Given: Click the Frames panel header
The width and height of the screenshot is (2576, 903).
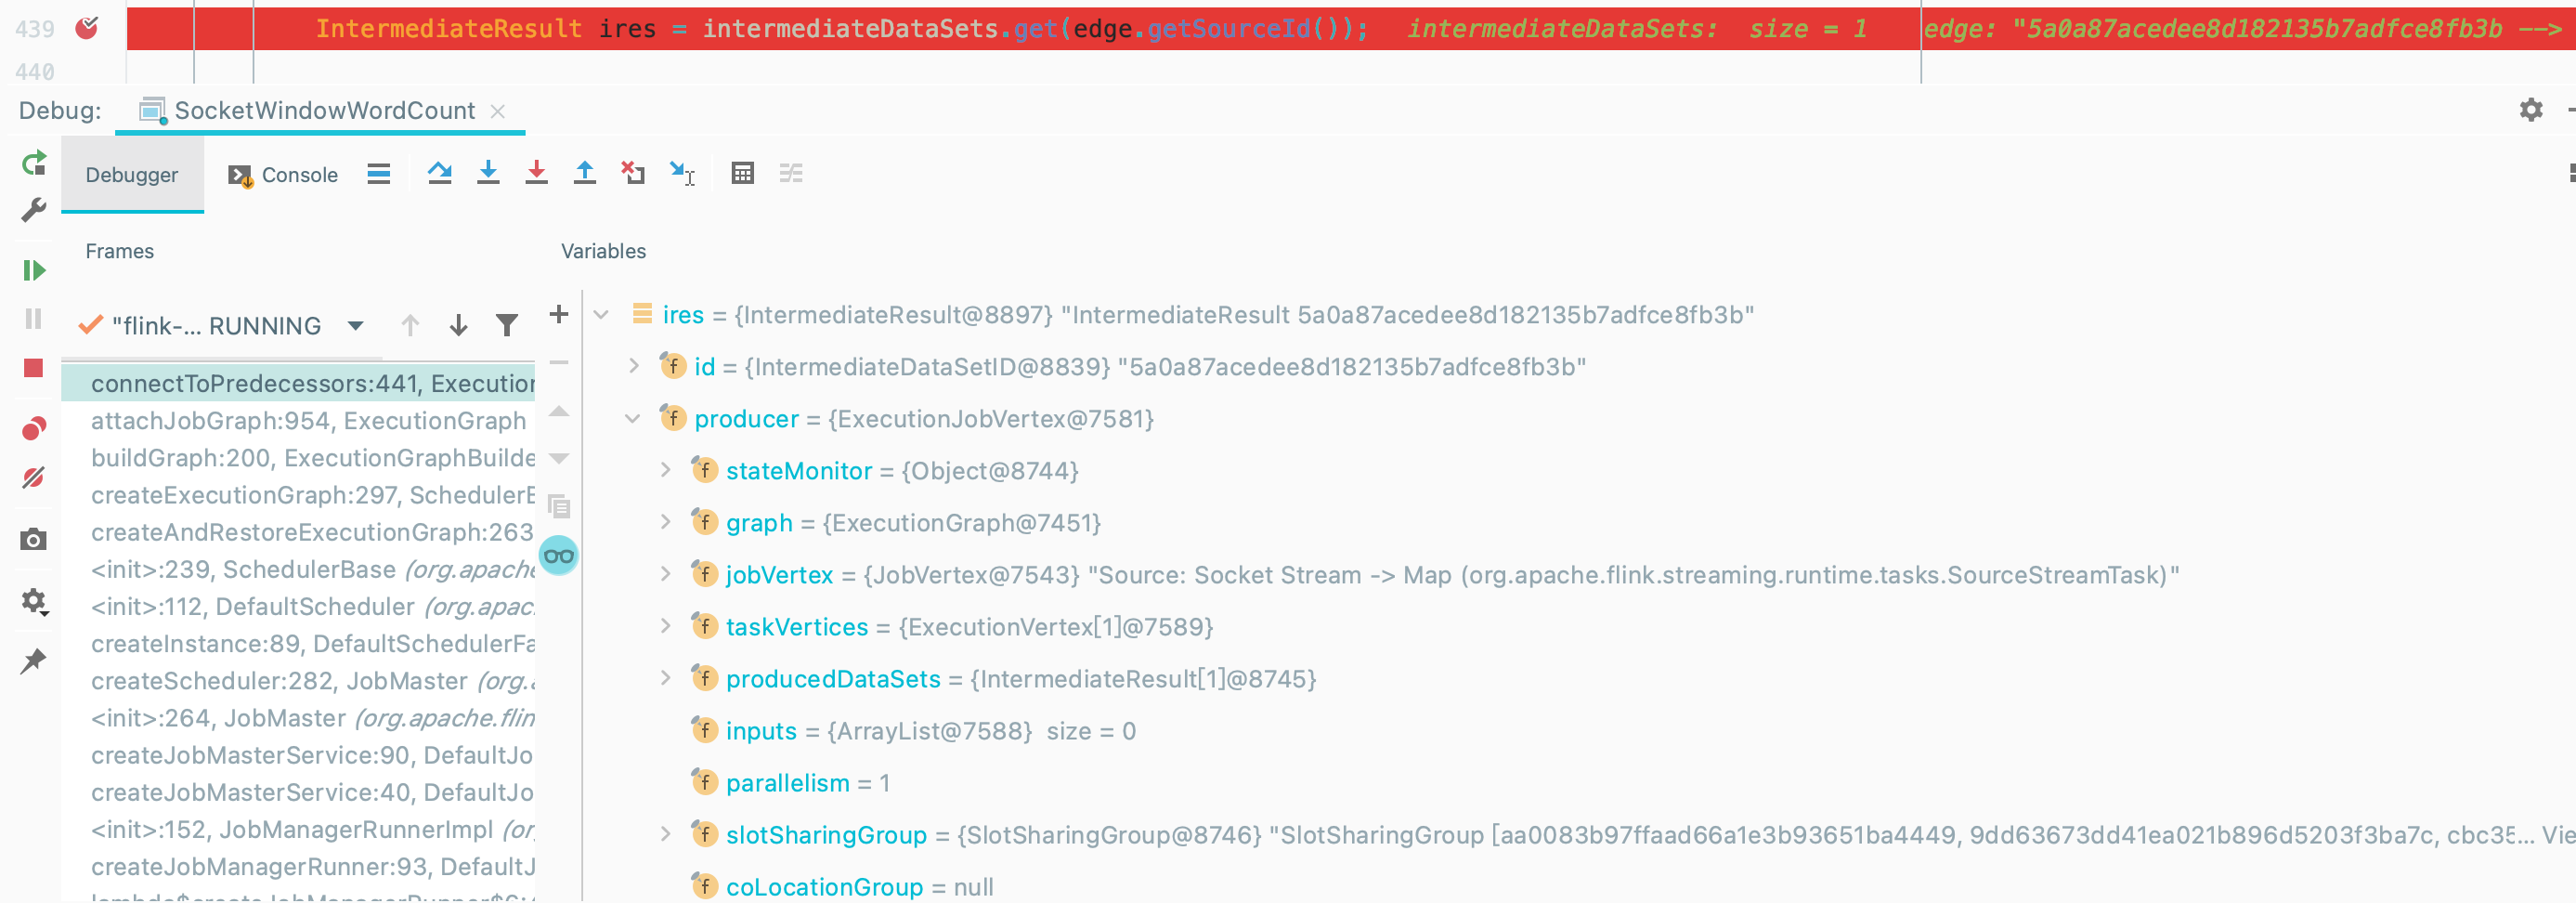Looking at the screenshot, I should click(x=120, y=251).
